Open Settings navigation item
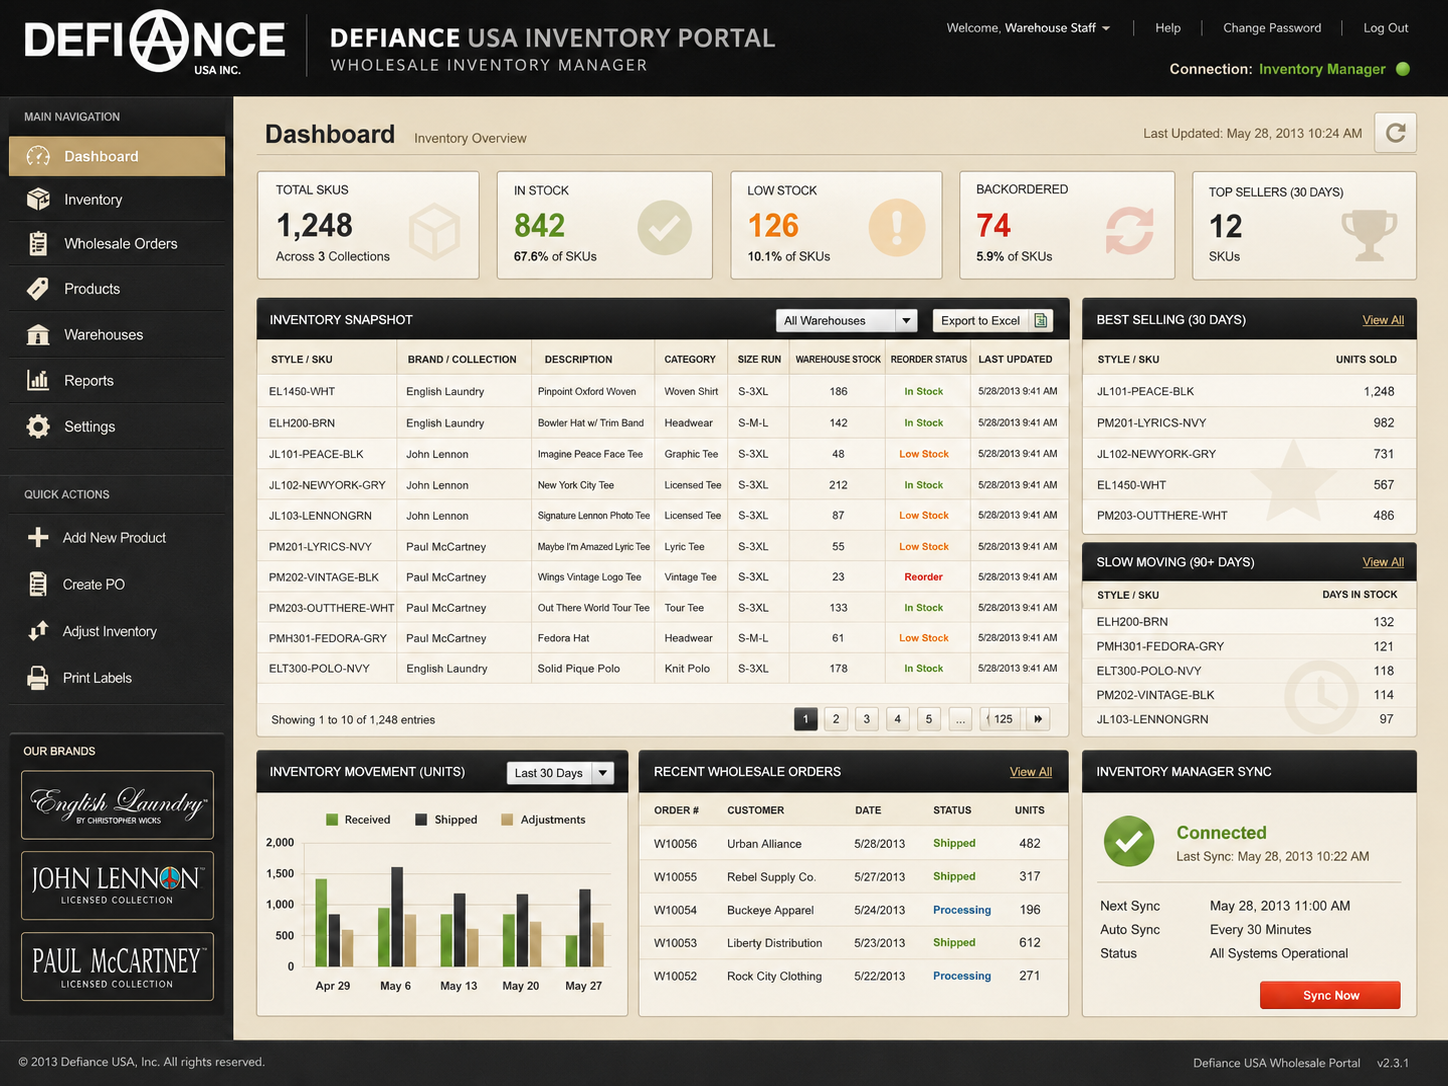This screenshot has height=1086, width=1448. tap(117, 426)
